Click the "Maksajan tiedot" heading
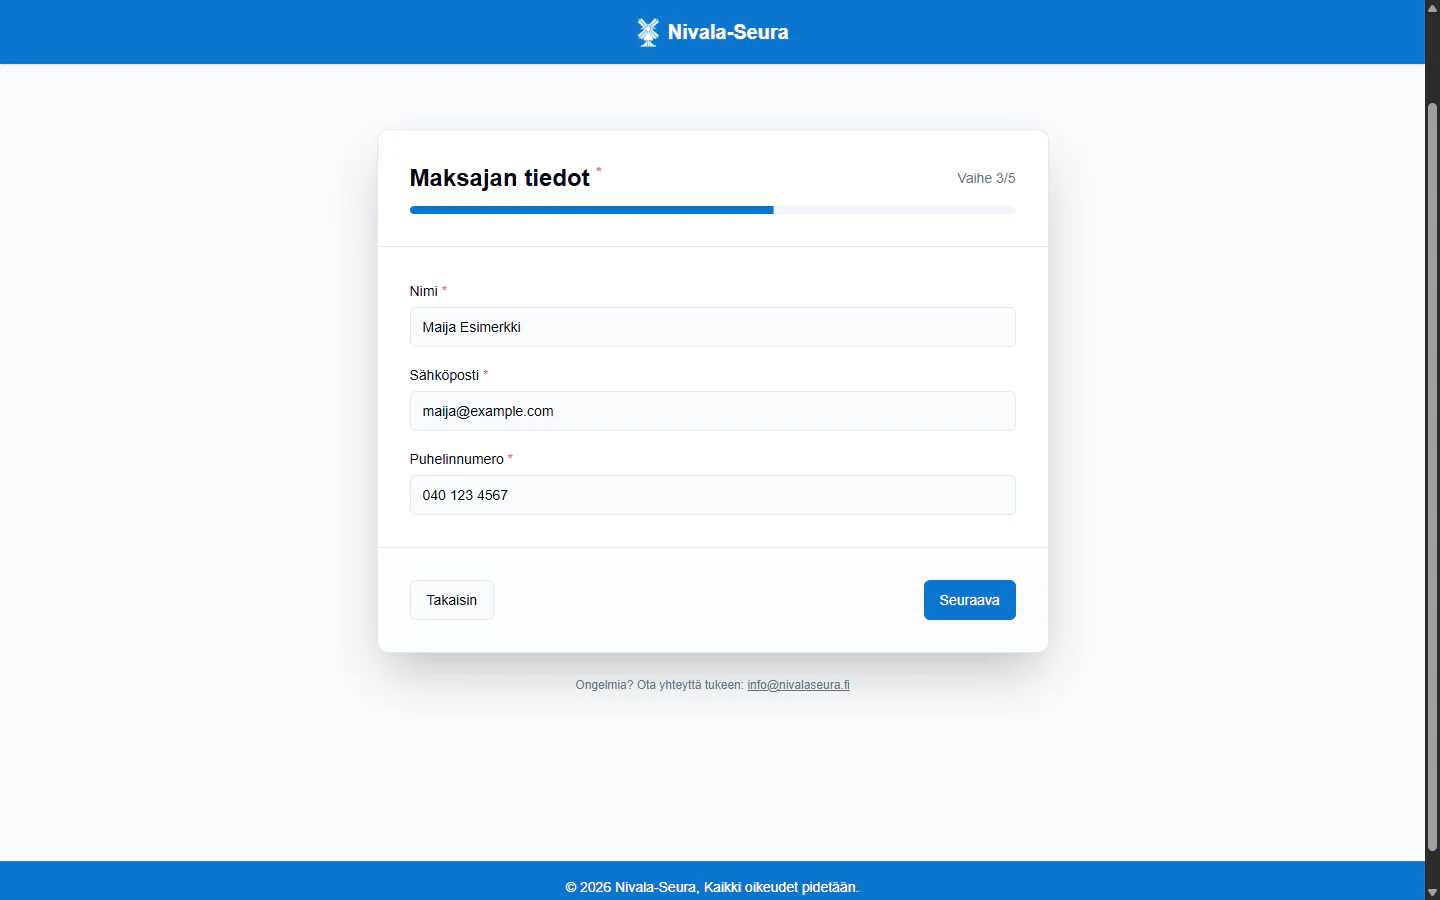 (x=500, y=178)
